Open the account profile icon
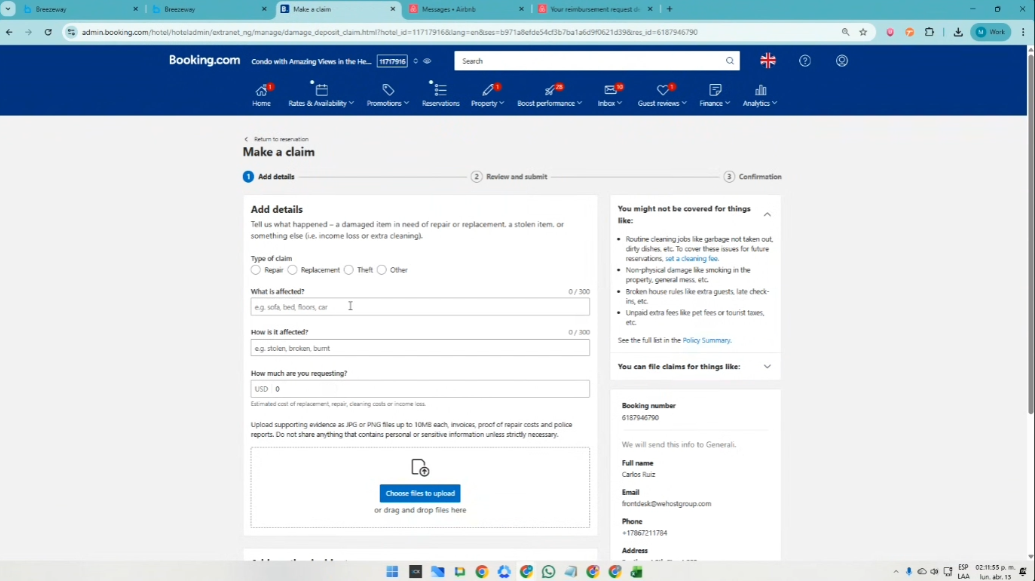This screenshot has width=1035, height=581. click(x=842, y=61)
